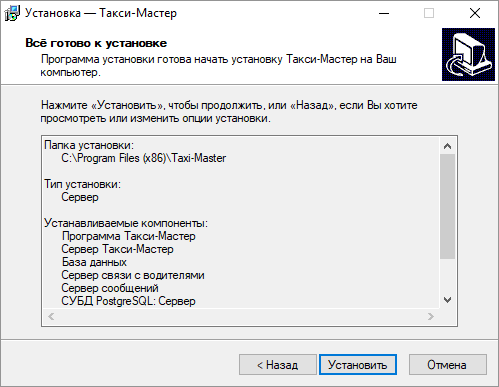Click the «Программа Такси-Мастер» component line
Screen dimensions: 499x387
coord(129,236)
